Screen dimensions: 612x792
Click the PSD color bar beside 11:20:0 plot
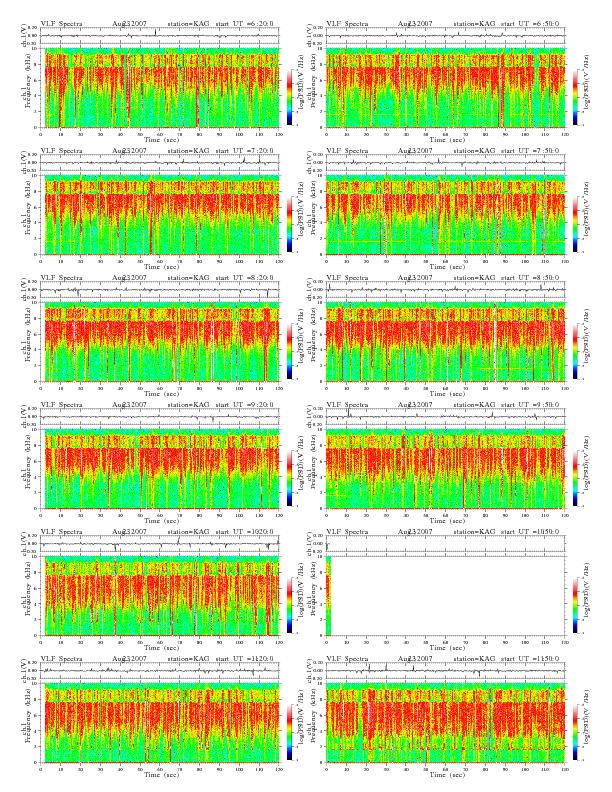pos(289,732)
